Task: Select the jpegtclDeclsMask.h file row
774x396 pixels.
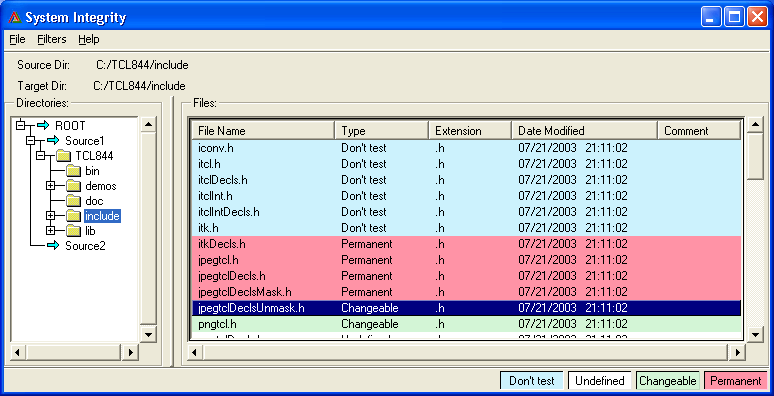Action: point(466,292)
